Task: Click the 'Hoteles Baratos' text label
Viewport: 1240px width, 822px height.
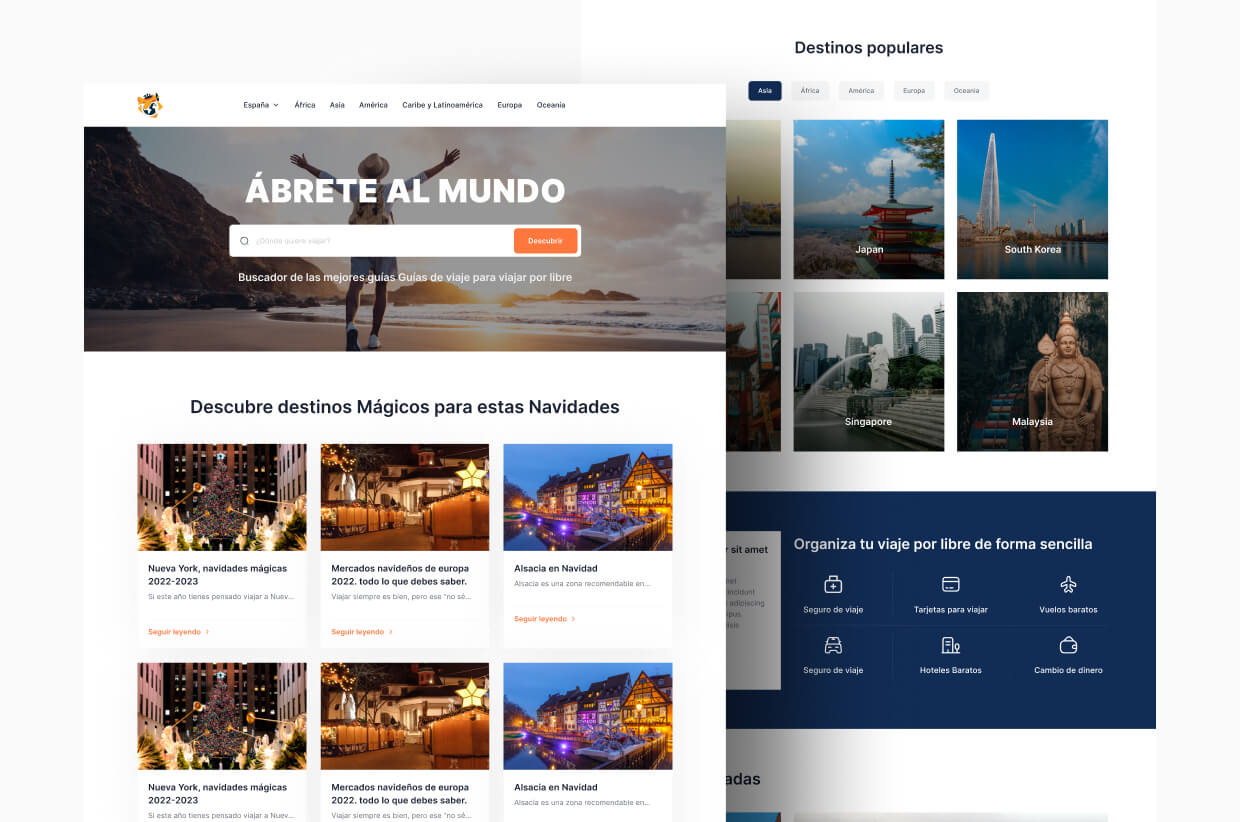Action: 951,670
